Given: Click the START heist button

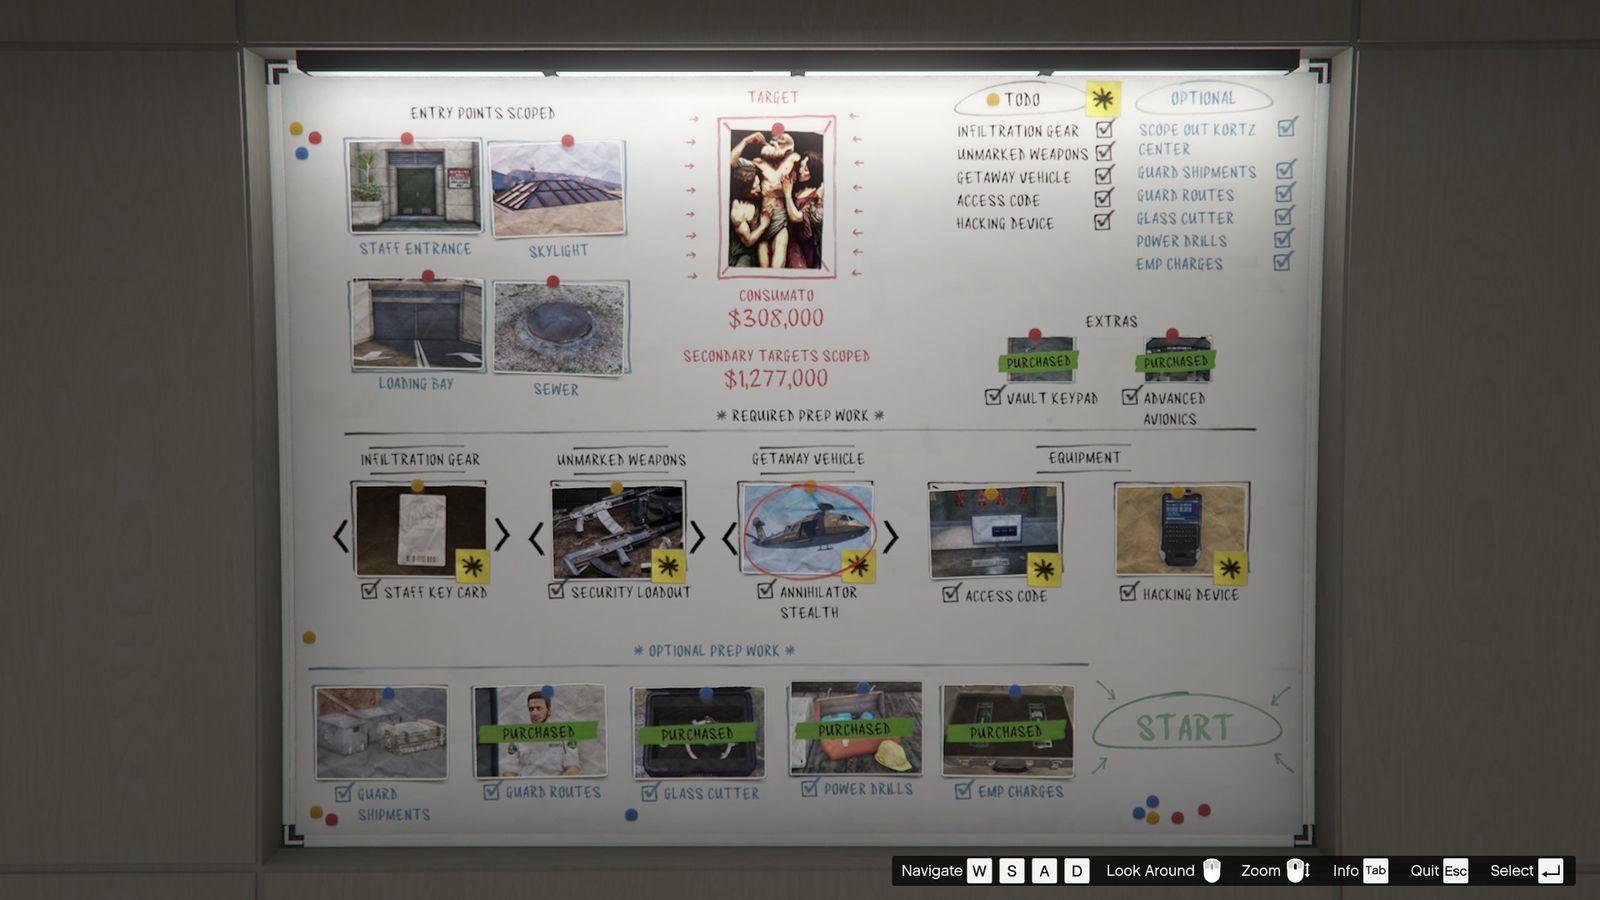Looking at the screenshot, I should [x=1187, y=727].
